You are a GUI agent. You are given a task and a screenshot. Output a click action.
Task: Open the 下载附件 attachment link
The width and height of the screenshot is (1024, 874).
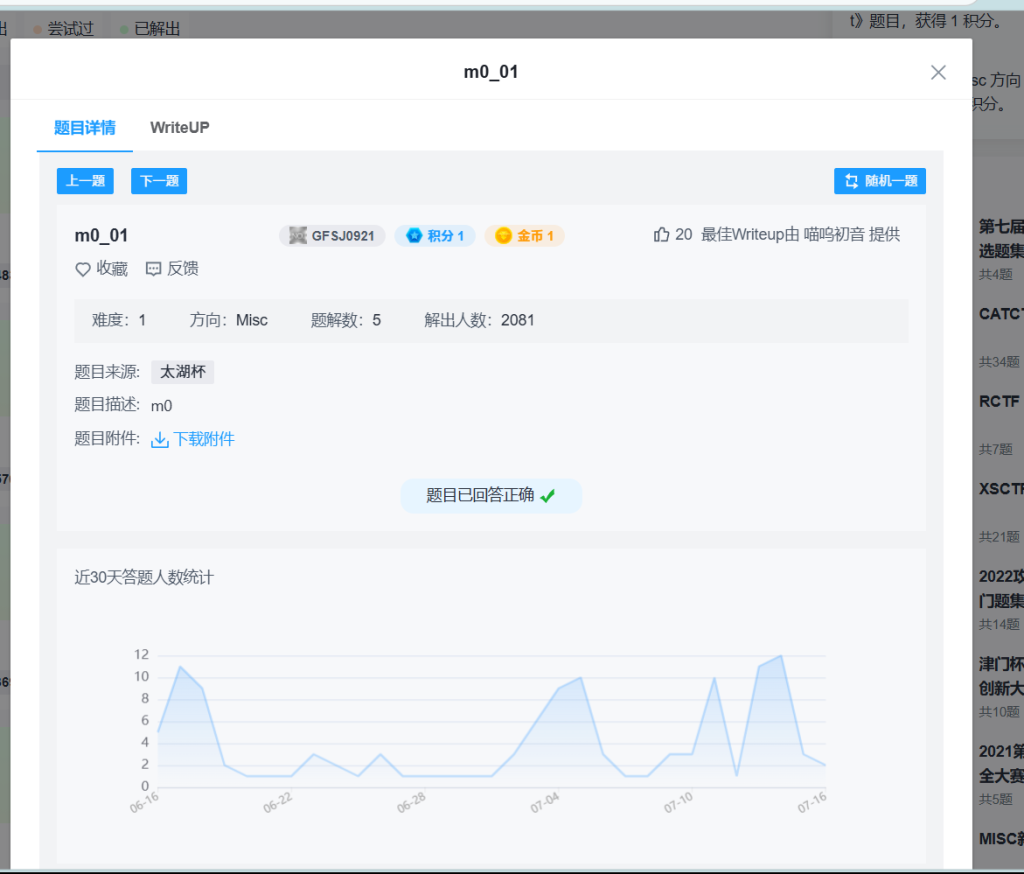(x=204, y=439)
